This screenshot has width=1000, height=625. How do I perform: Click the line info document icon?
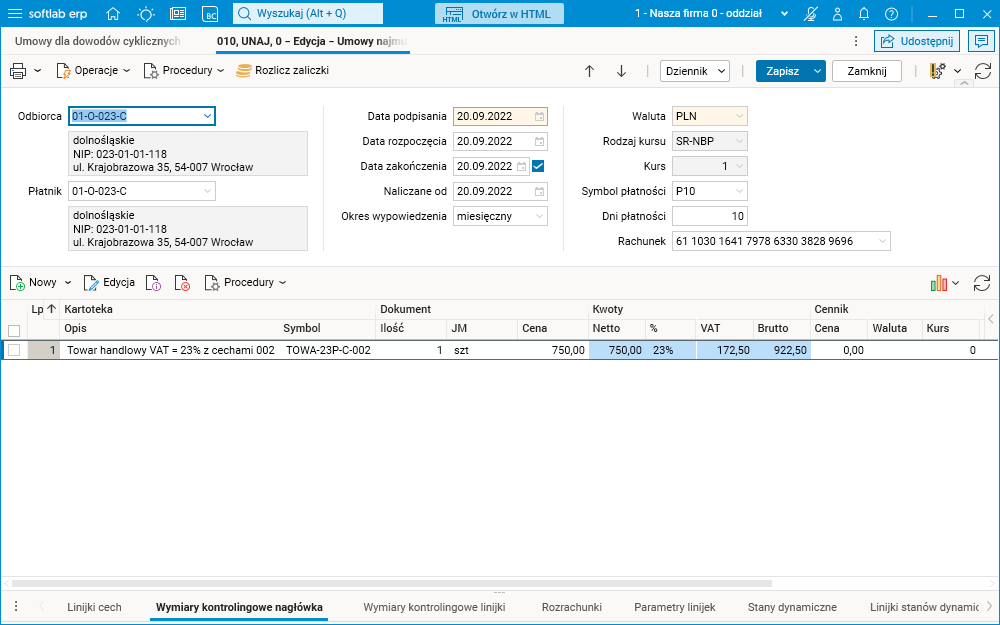pyautogui.click(x=153, y=283)
